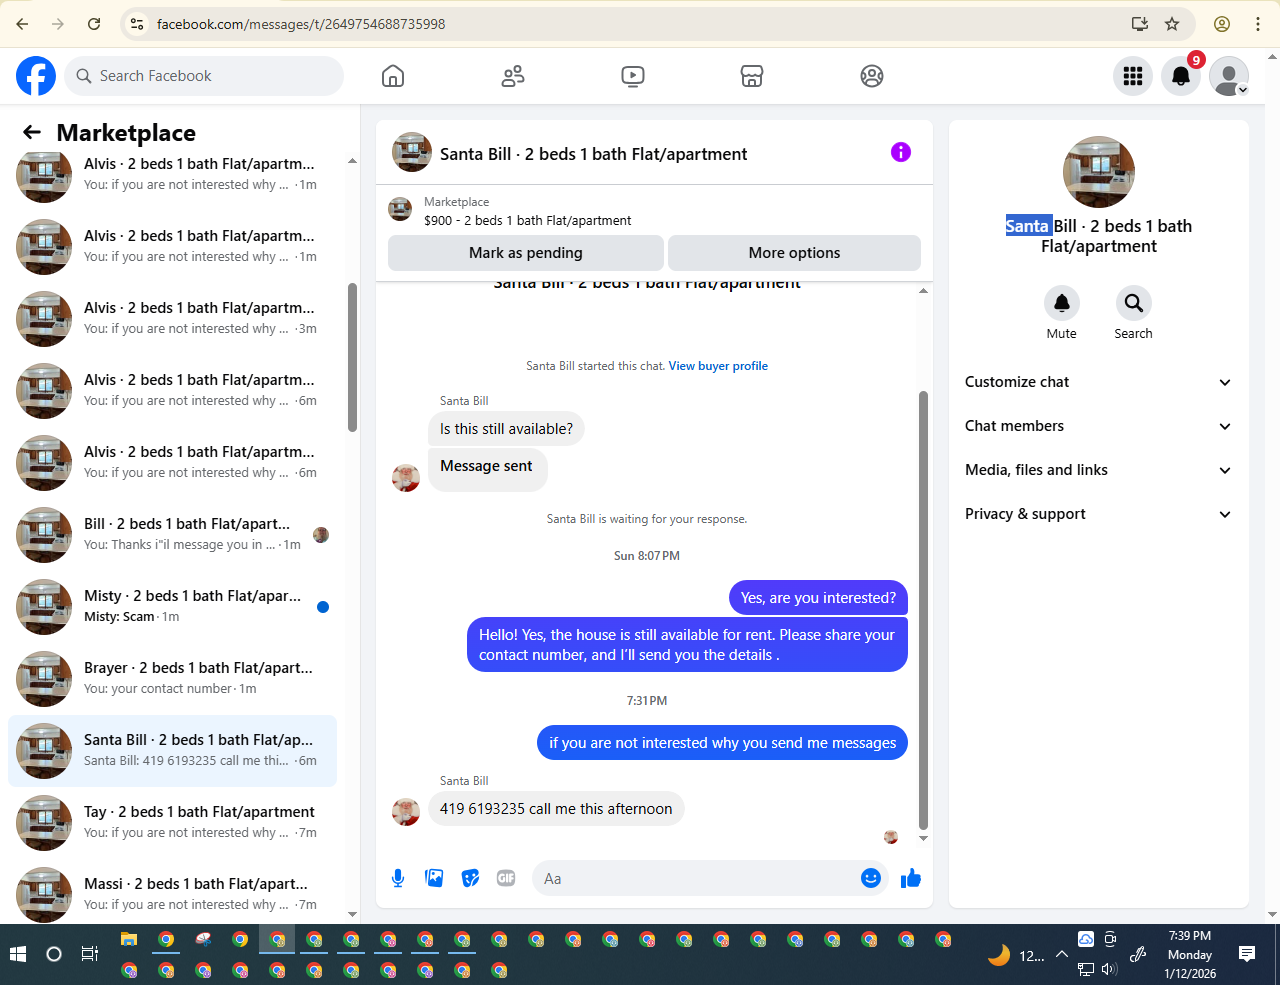1280x985 pixels.
Task: Record a voice clip microphone icon
Action: (398, 878)
